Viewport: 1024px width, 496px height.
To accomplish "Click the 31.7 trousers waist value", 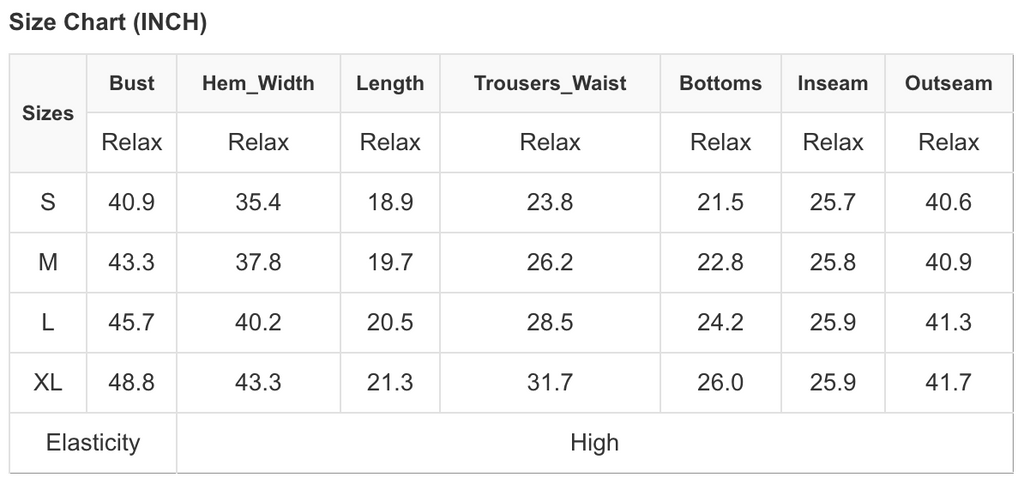I will pos(550,382).
